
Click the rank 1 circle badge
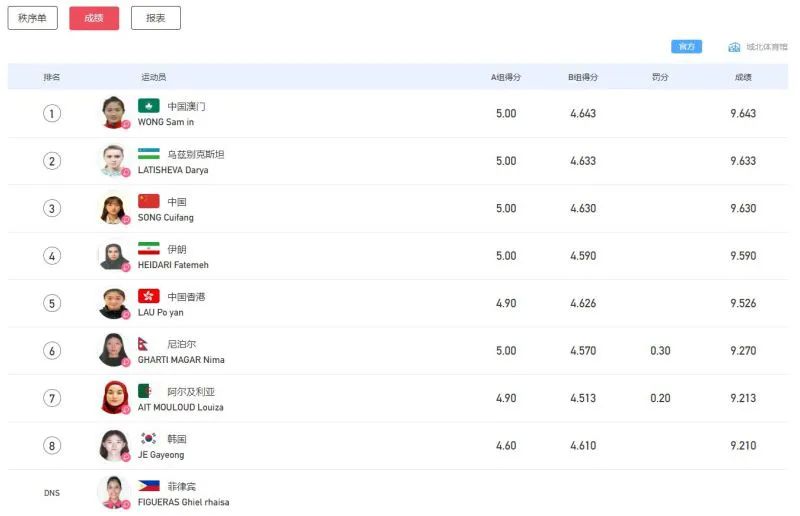coord(52,113)
